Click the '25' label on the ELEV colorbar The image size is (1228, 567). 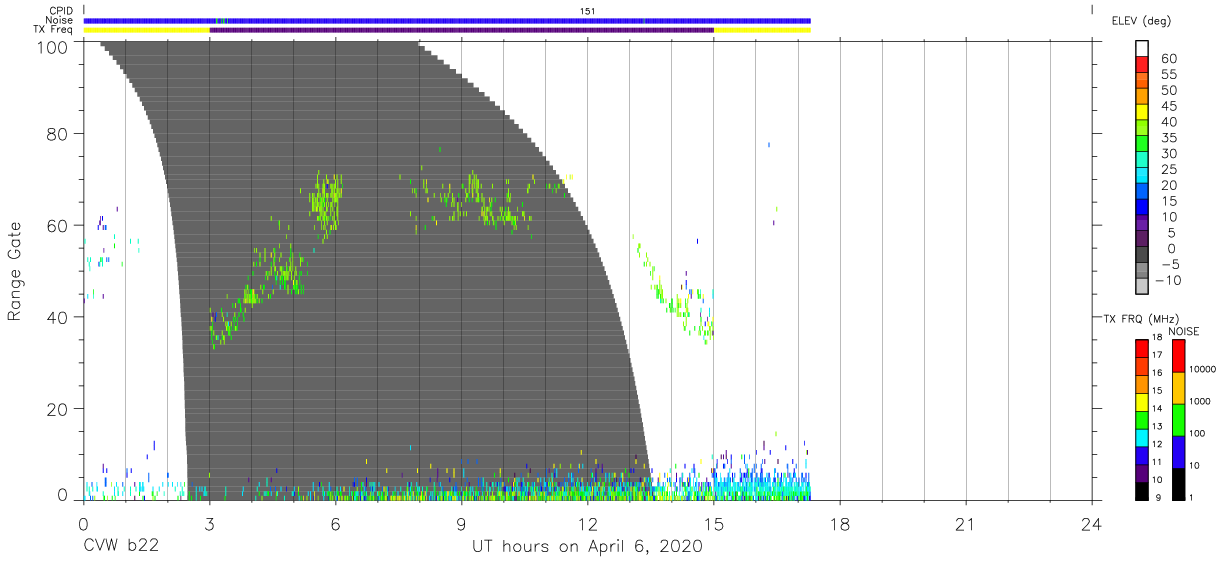(1168, 169)
